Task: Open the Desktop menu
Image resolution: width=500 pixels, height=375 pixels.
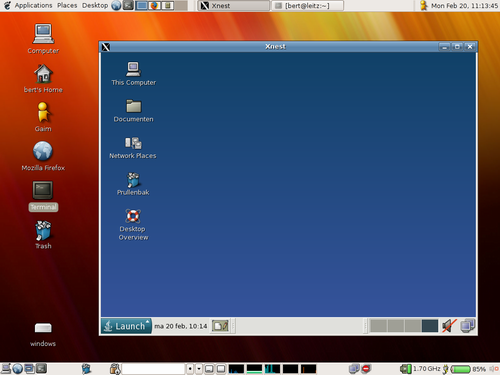Action: pos(95,5)
